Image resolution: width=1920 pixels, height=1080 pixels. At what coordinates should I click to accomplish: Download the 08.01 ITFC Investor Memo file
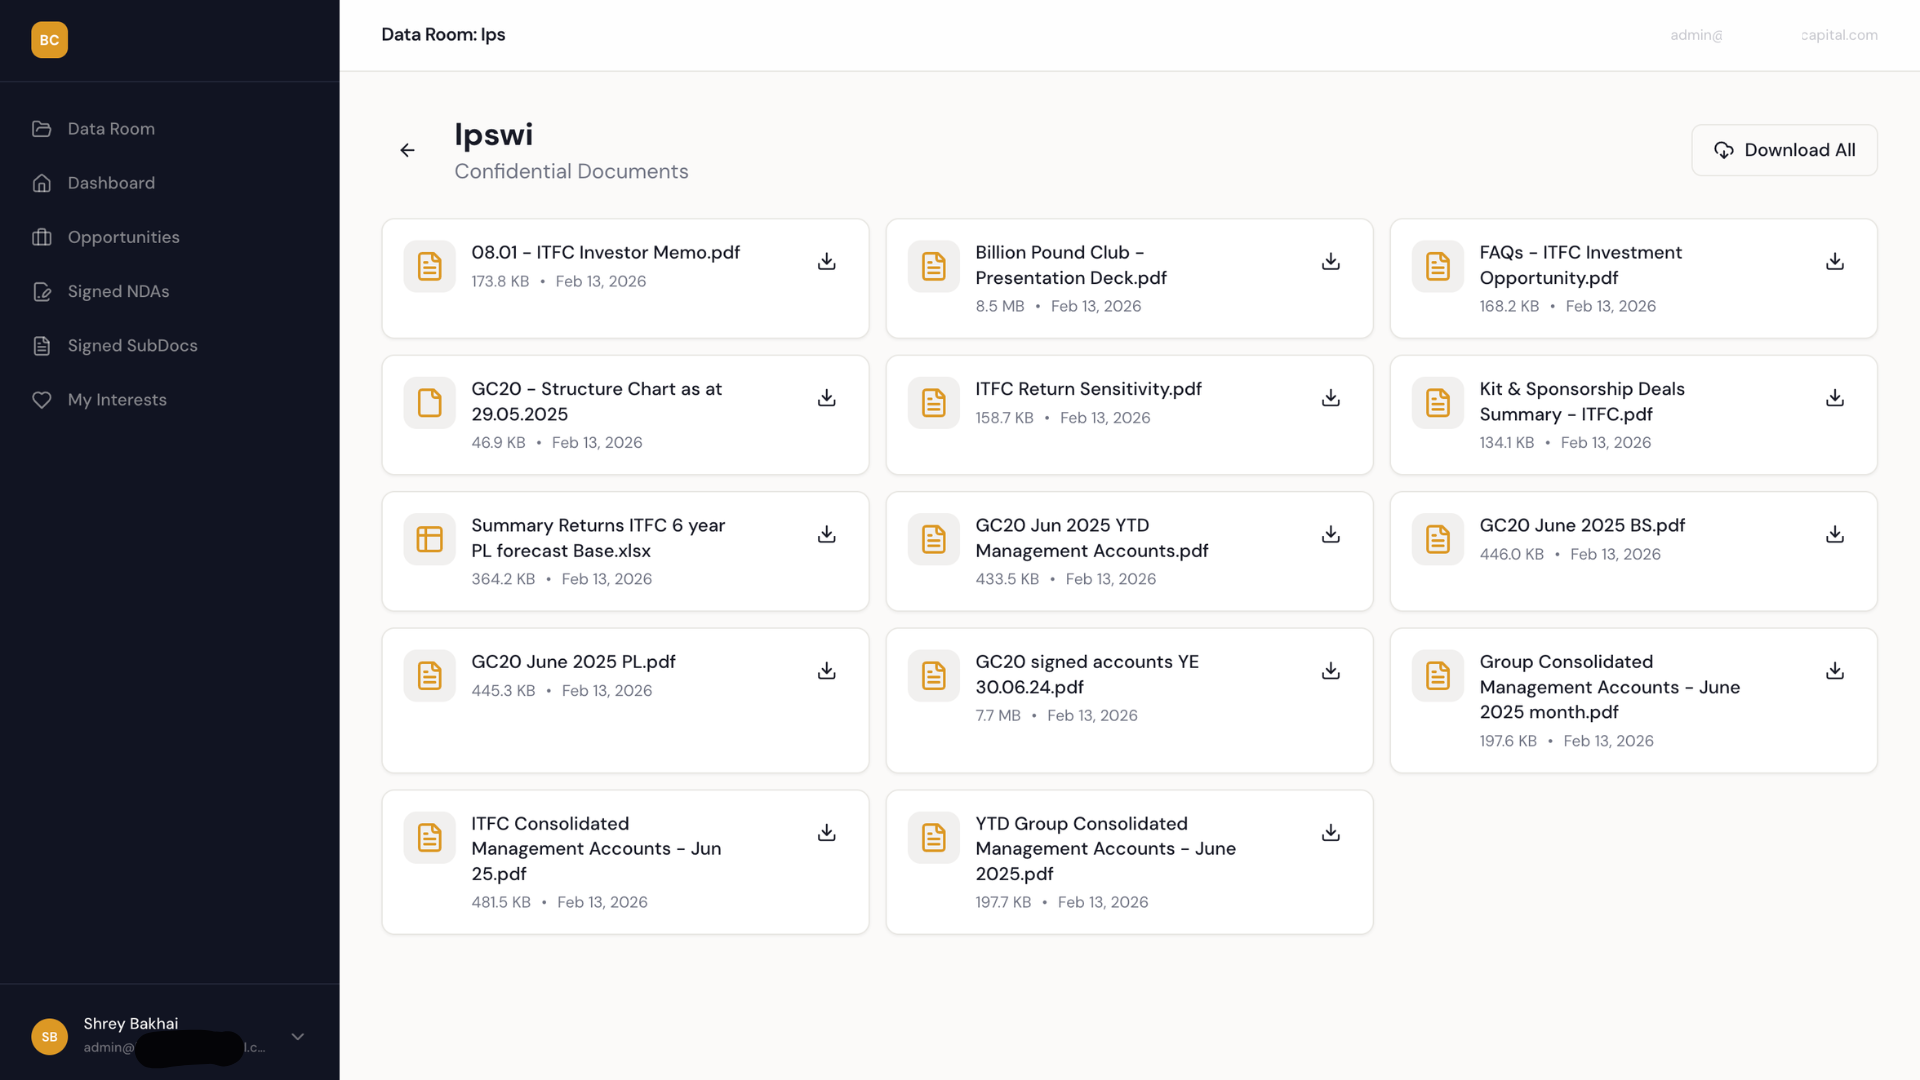pos(826,262)
